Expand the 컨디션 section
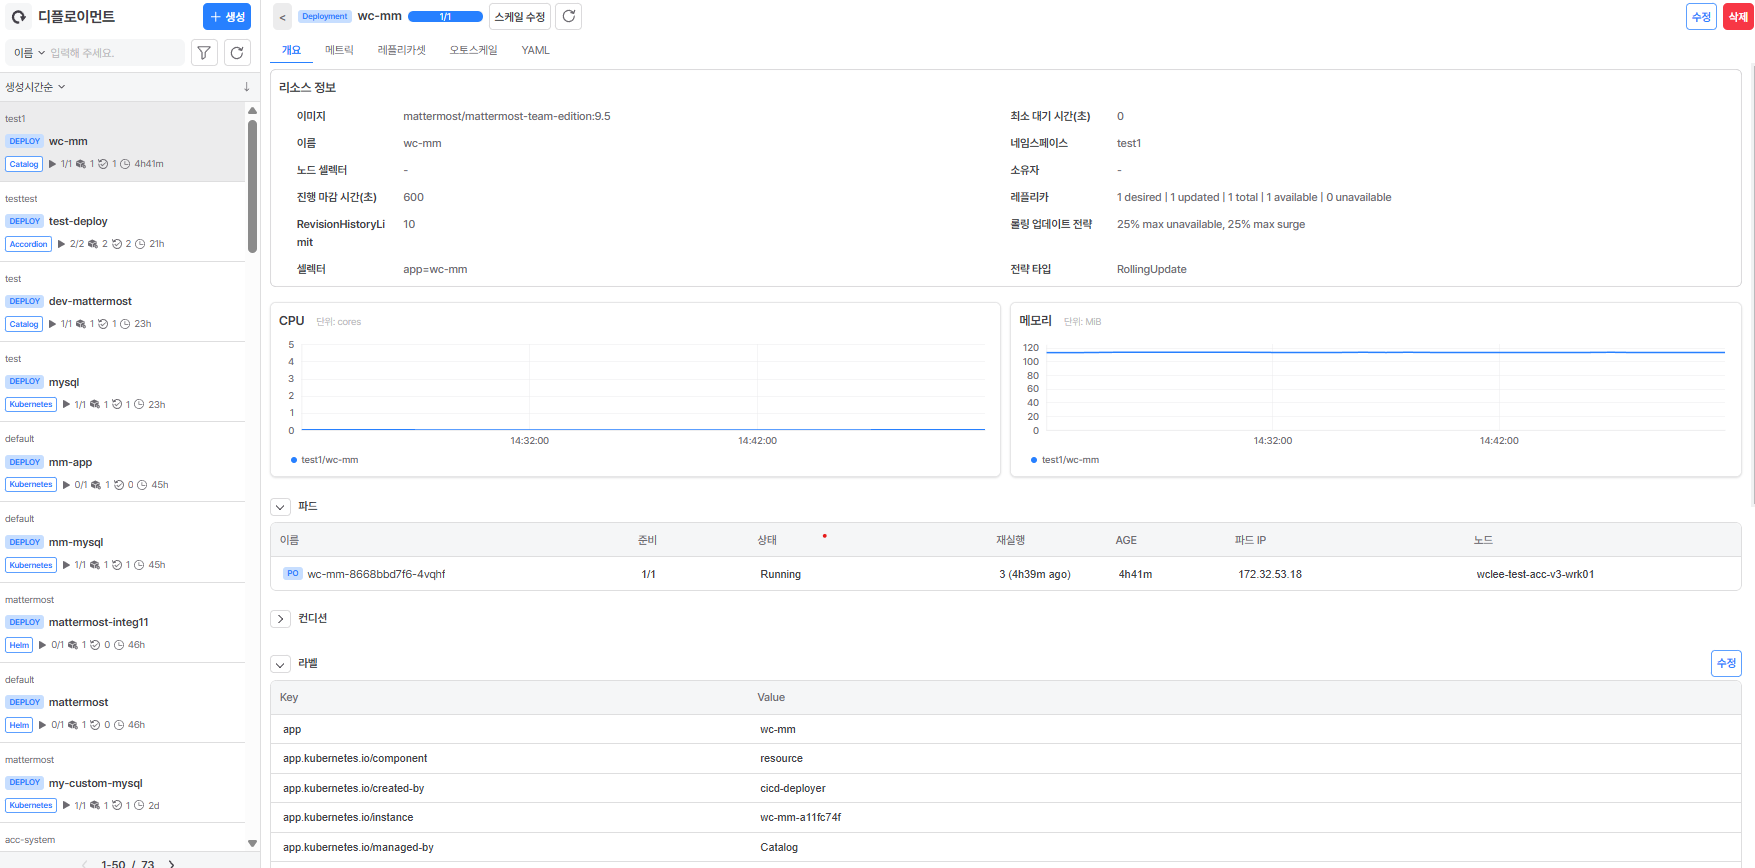This screenshot has width=1755, height=868. click(281, 619)
